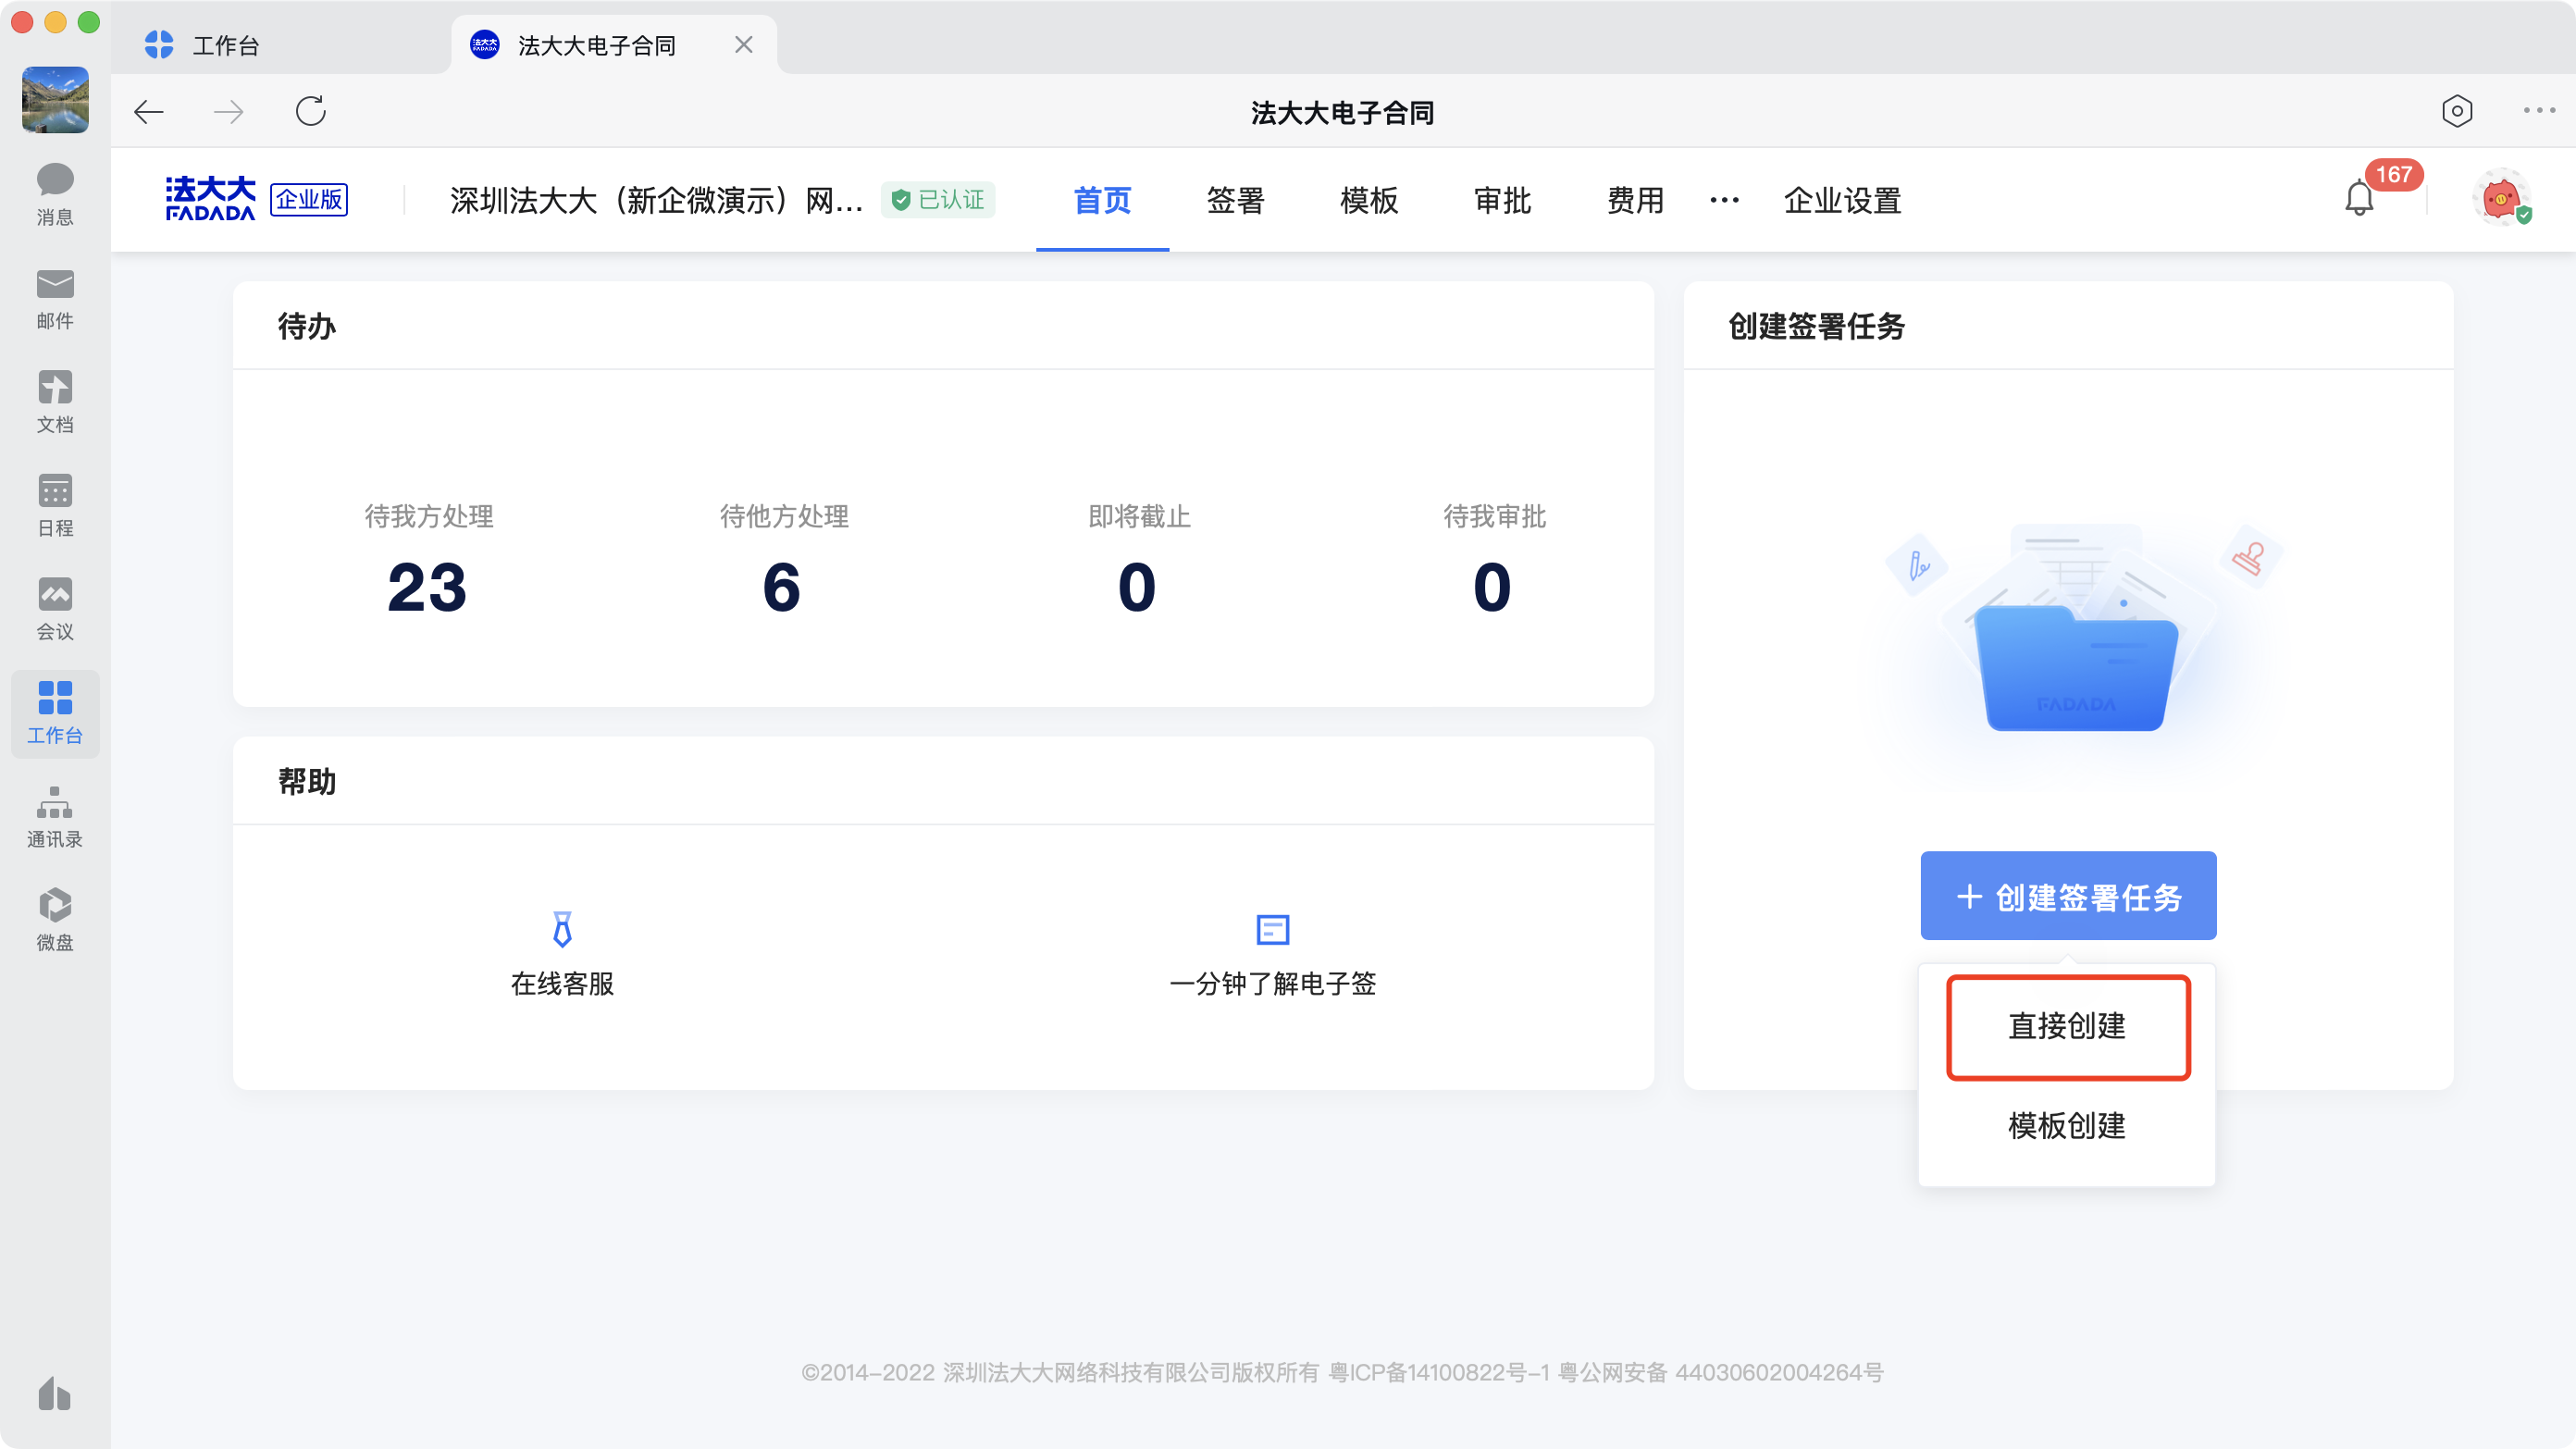2576x1449 pixels.
Task: Click the 在线客服 label
Action: [562, 984]
